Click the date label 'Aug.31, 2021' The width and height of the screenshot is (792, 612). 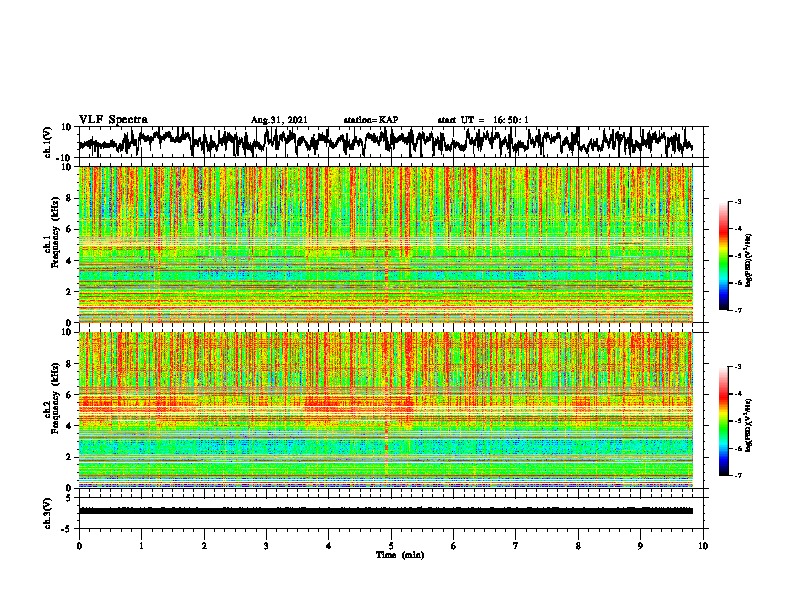pyautogui.click(x=279, y=120)
